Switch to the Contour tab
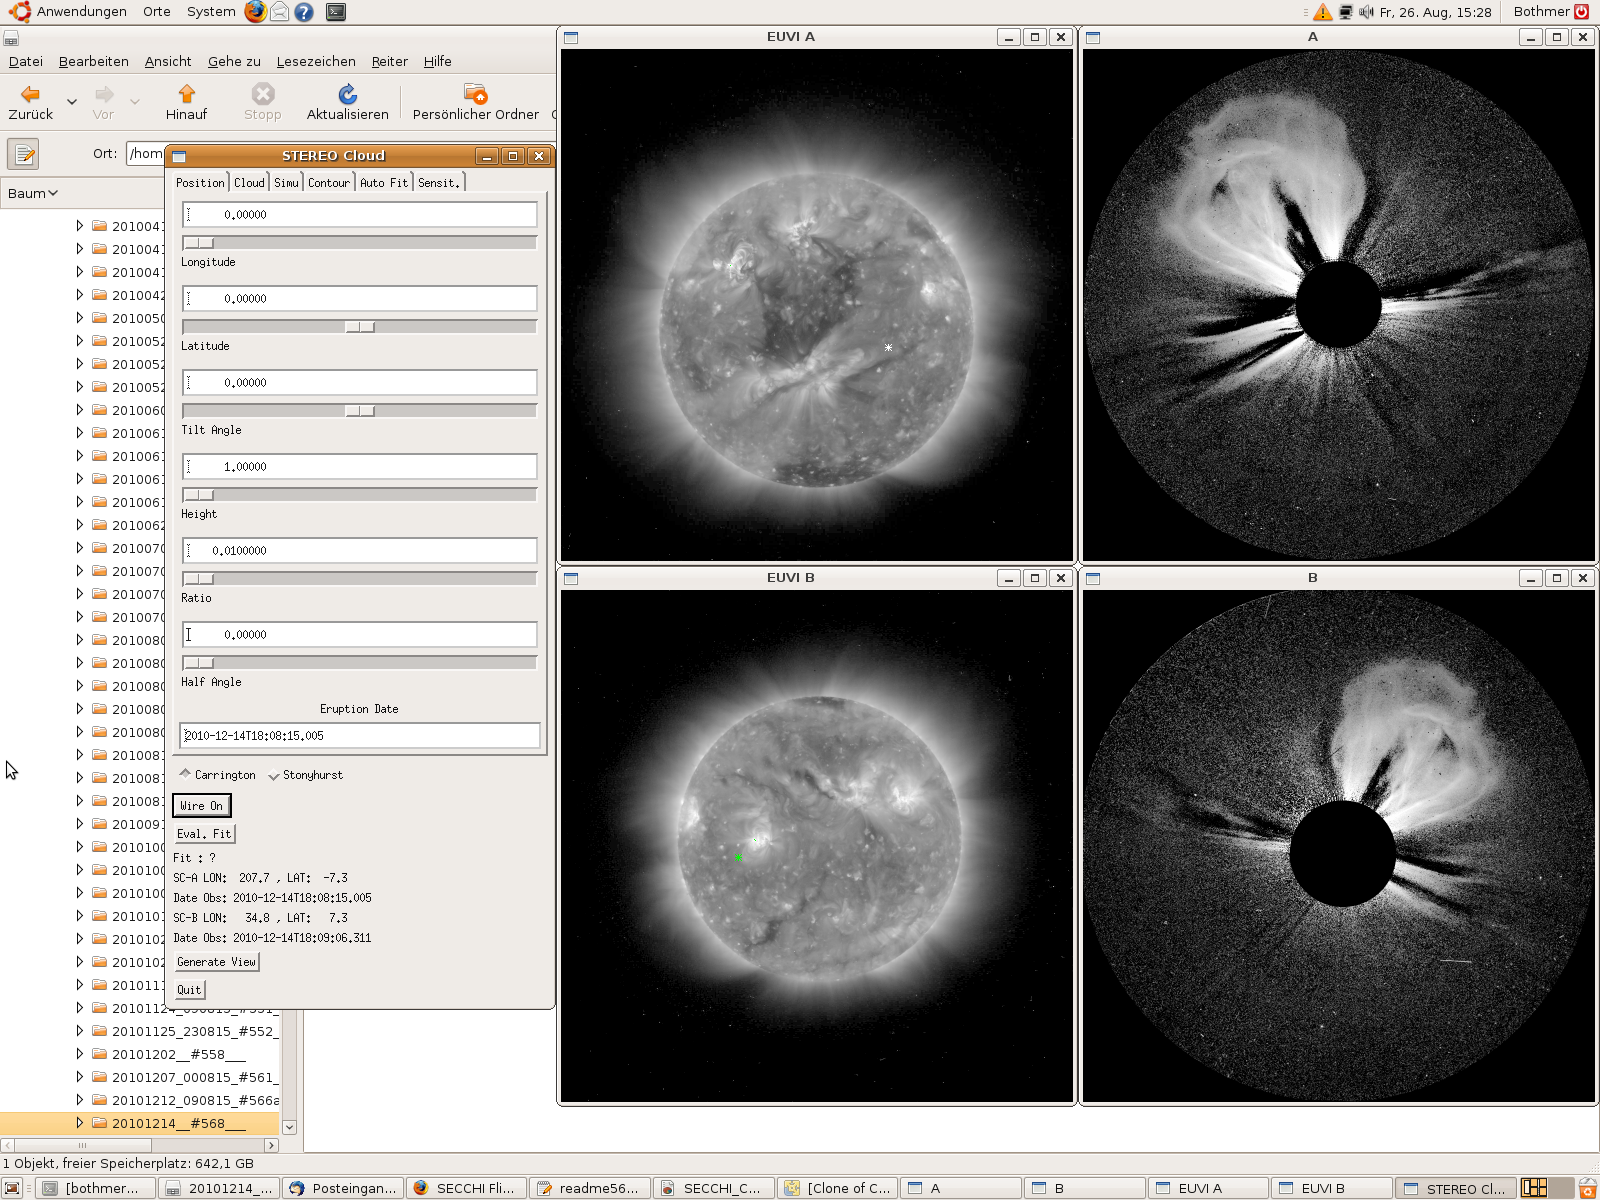The width and height of the screenshot is (1600, 1200). pos(329,182)
